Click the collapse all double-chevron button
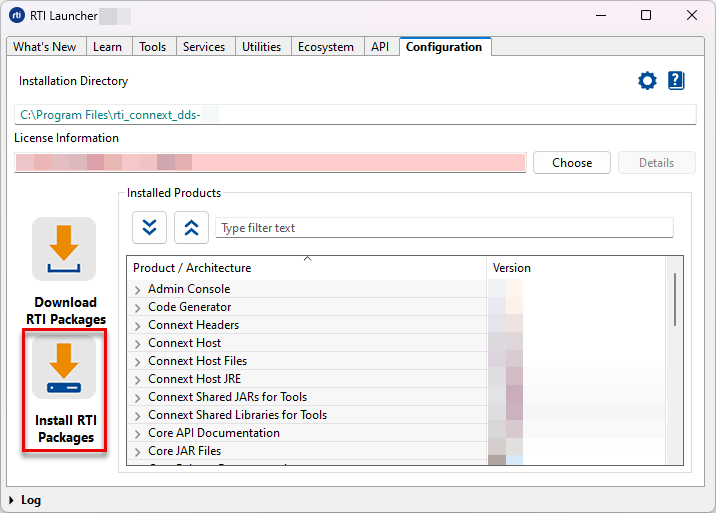 [191, 227]
